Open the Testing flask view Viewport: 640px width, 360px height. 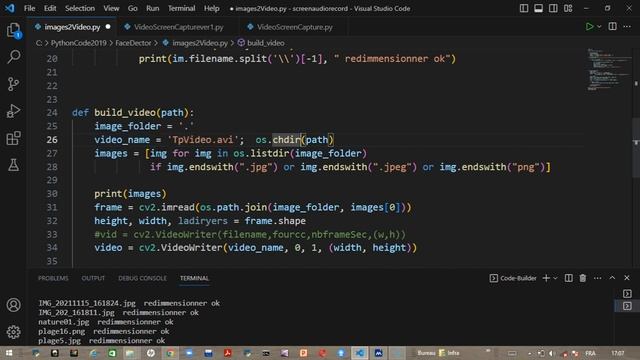pos(13,165)
